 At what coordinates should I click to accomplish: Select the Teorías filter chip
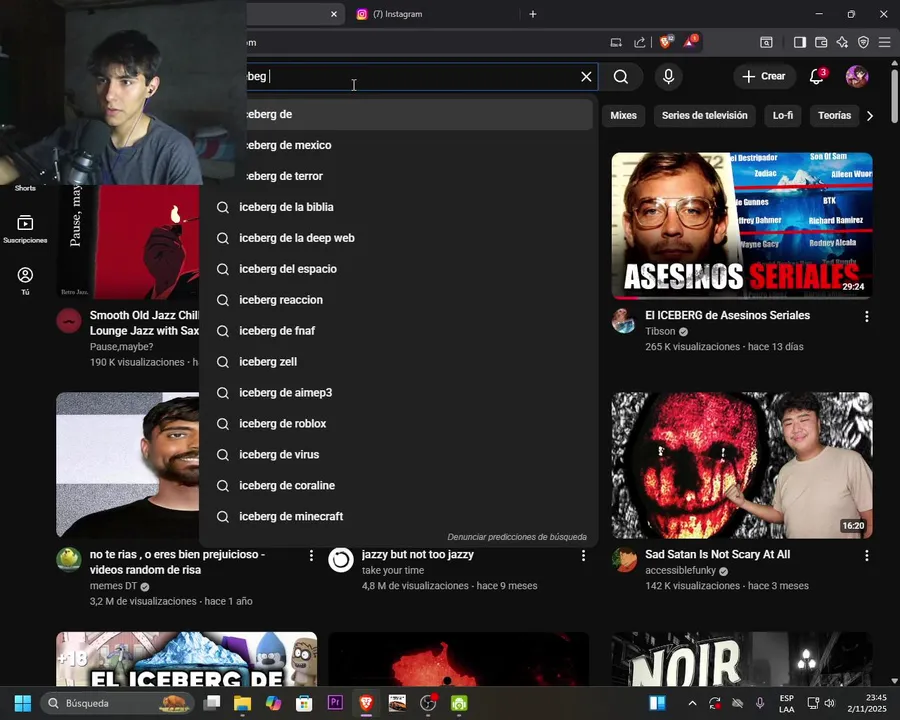834,115
